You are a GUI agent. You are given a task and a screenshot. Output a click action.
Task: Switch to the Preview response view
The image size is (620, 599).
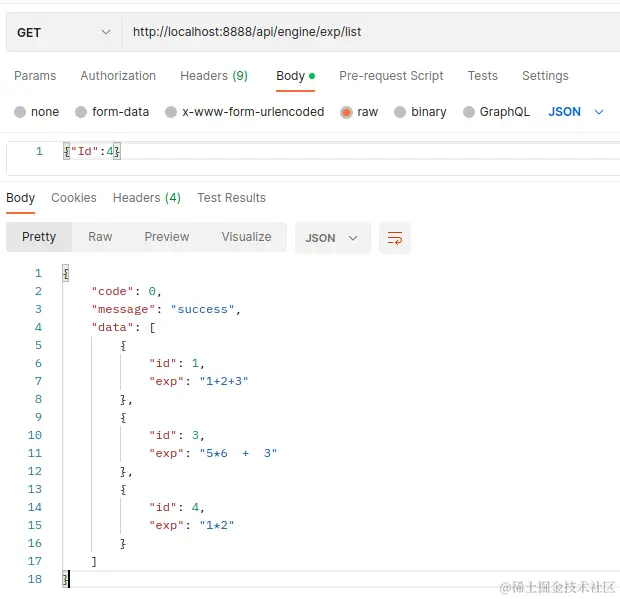tap(167, 237)
